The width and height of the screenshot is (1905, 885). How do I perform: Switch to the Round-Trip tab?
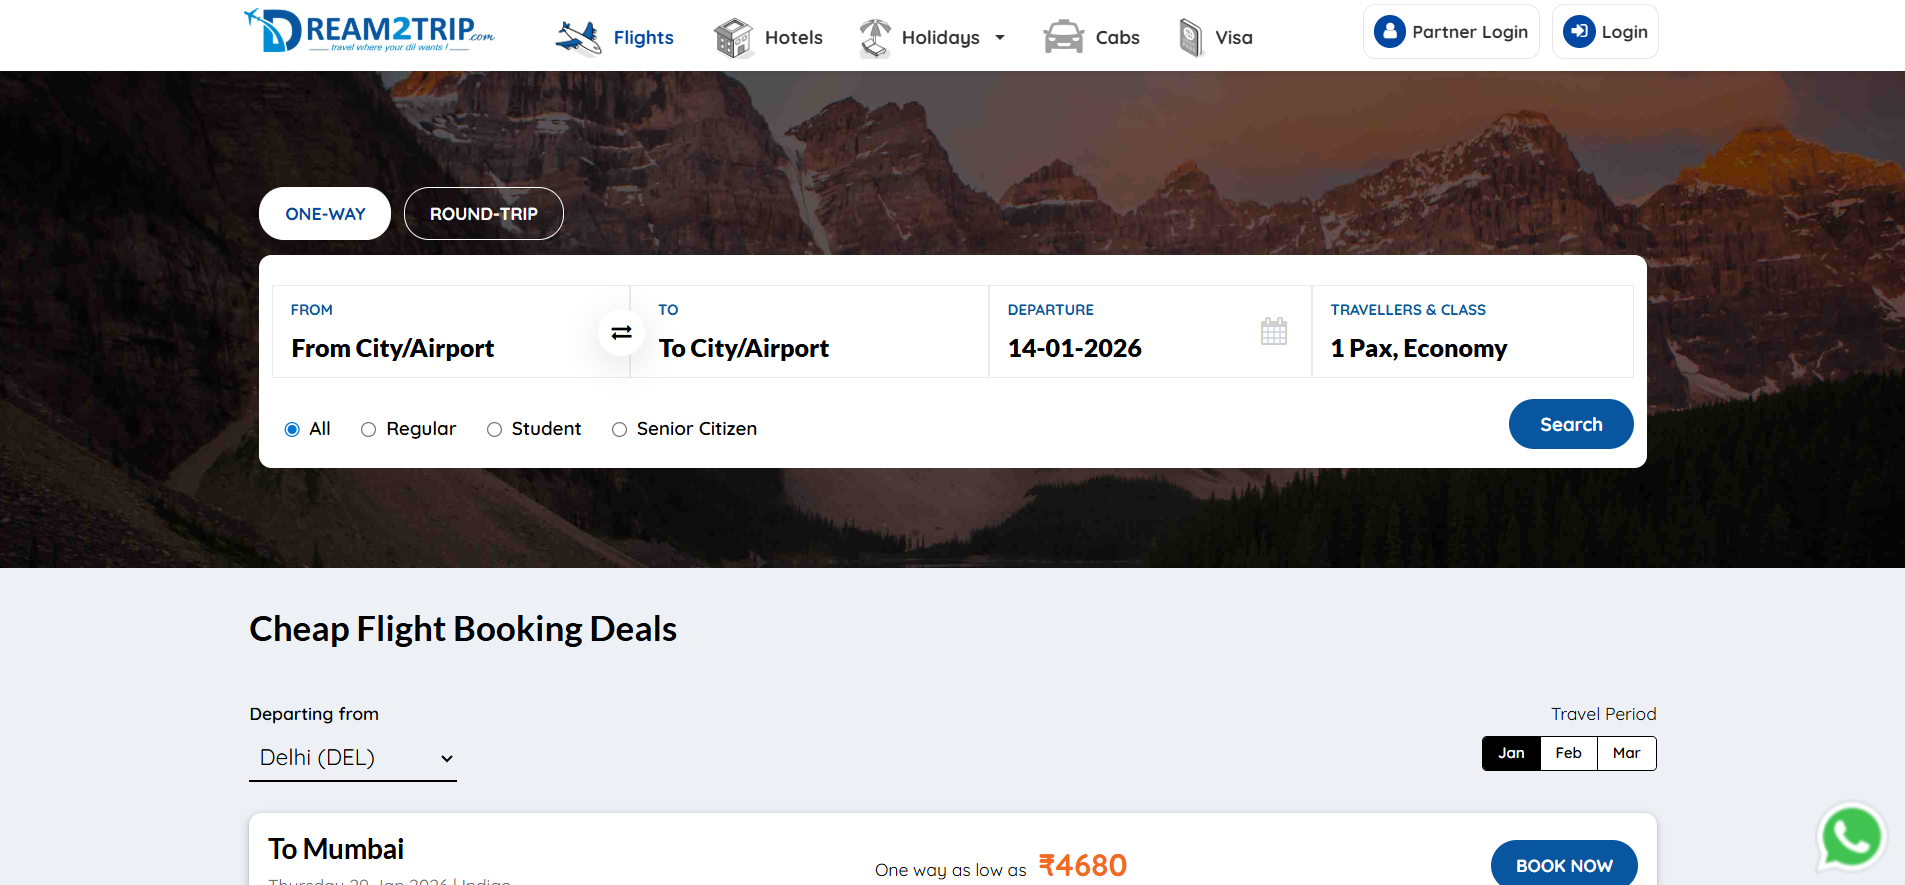pyautogui.click(x=484, y=214)
